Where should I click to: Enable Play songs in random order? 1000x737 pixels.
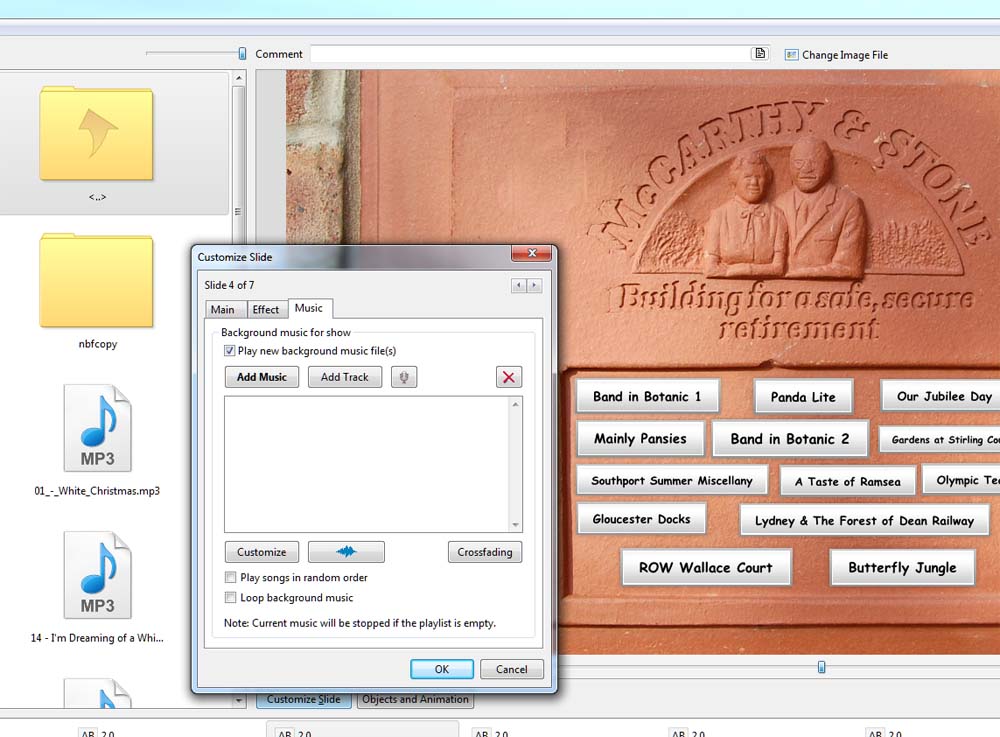[x=230, y=578]
